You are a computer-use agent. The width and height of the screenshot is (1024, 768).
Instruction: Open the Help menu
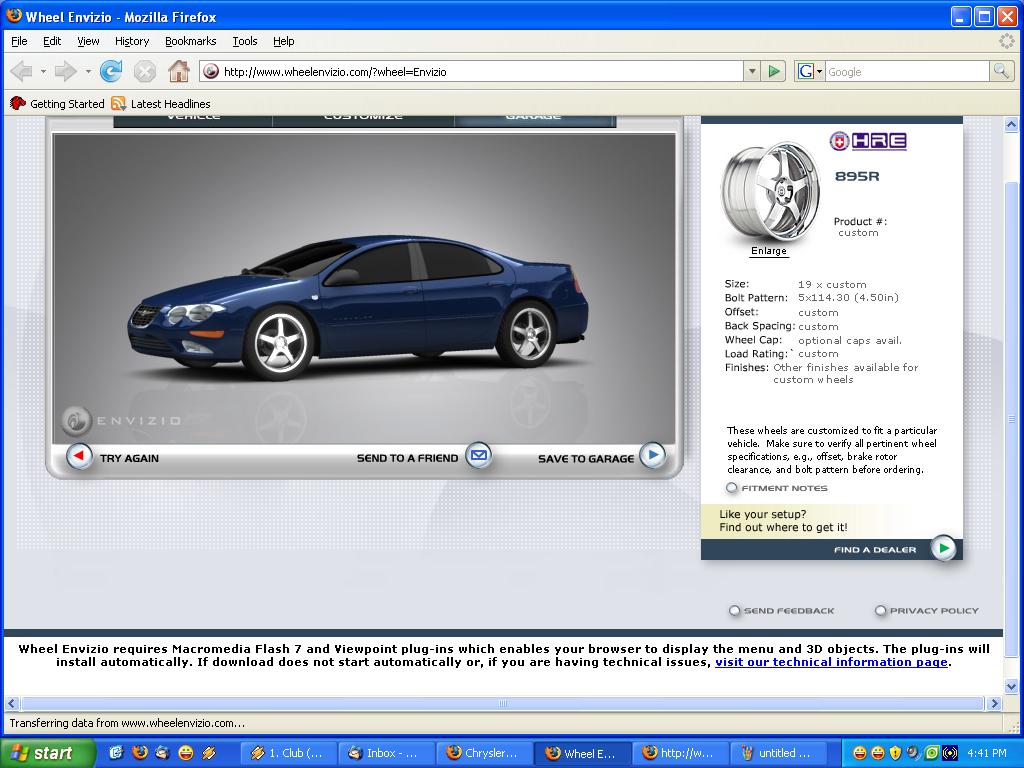click(283, 41)
